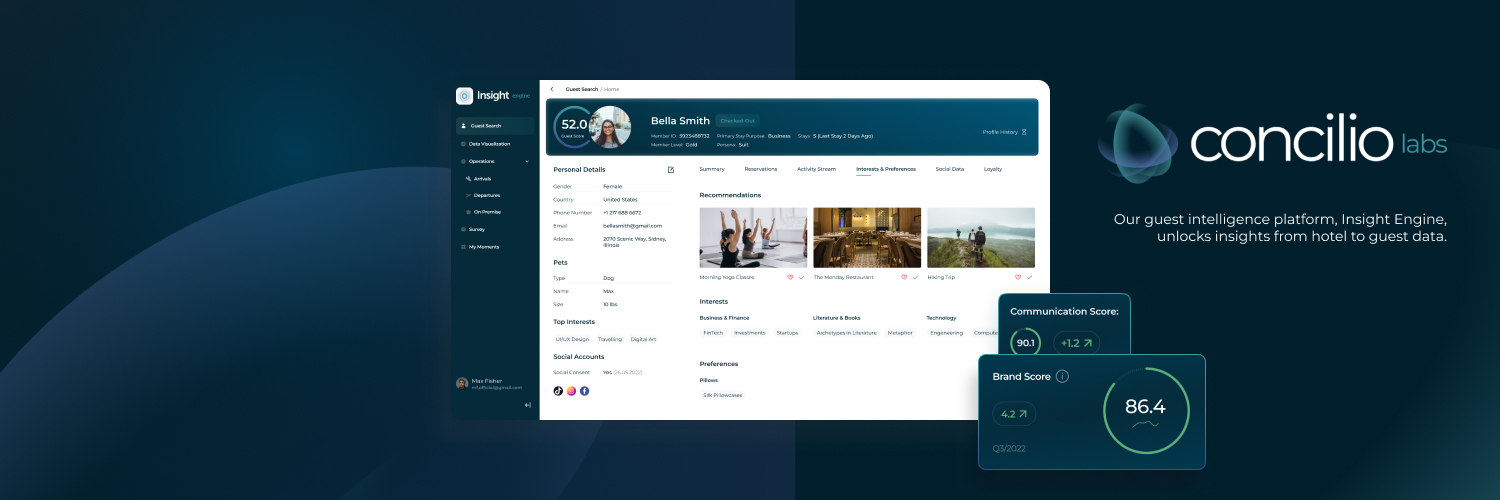Click the Profile History hourglass icon
This screenshot has width=1500, height=500.
click(1024, 132)
